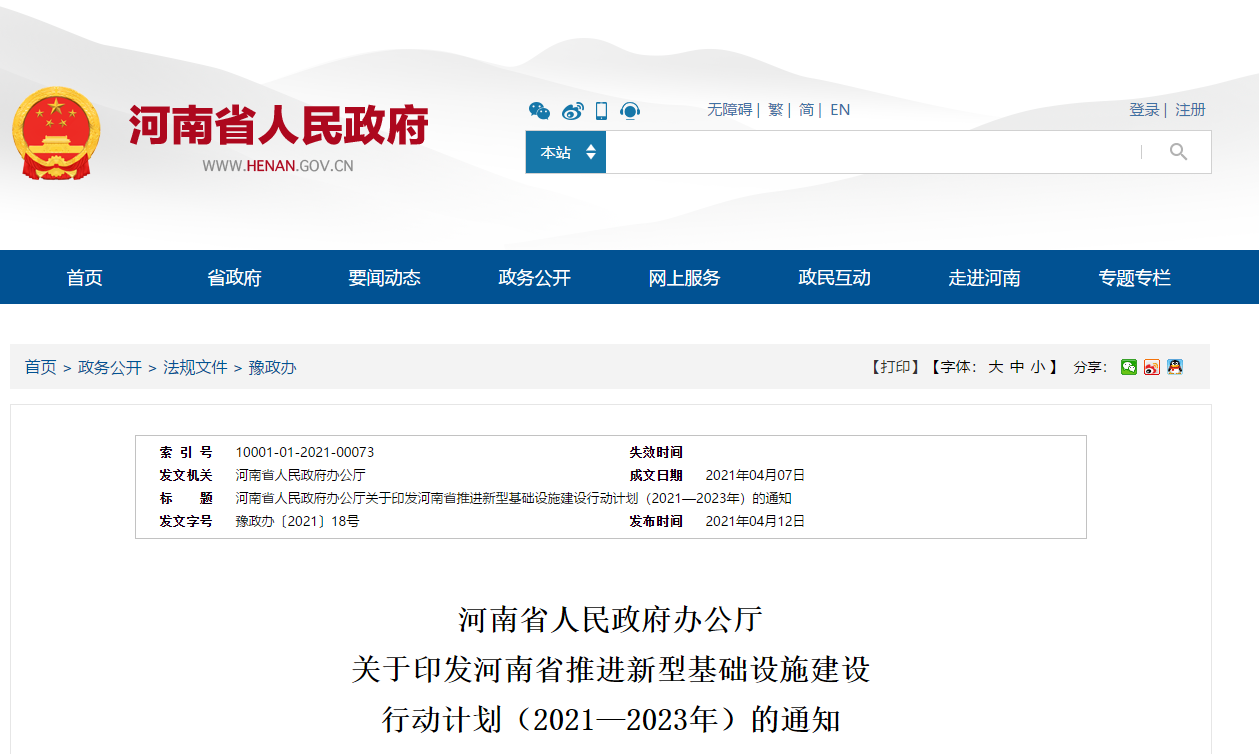Set font size to 大

(995, 367)
